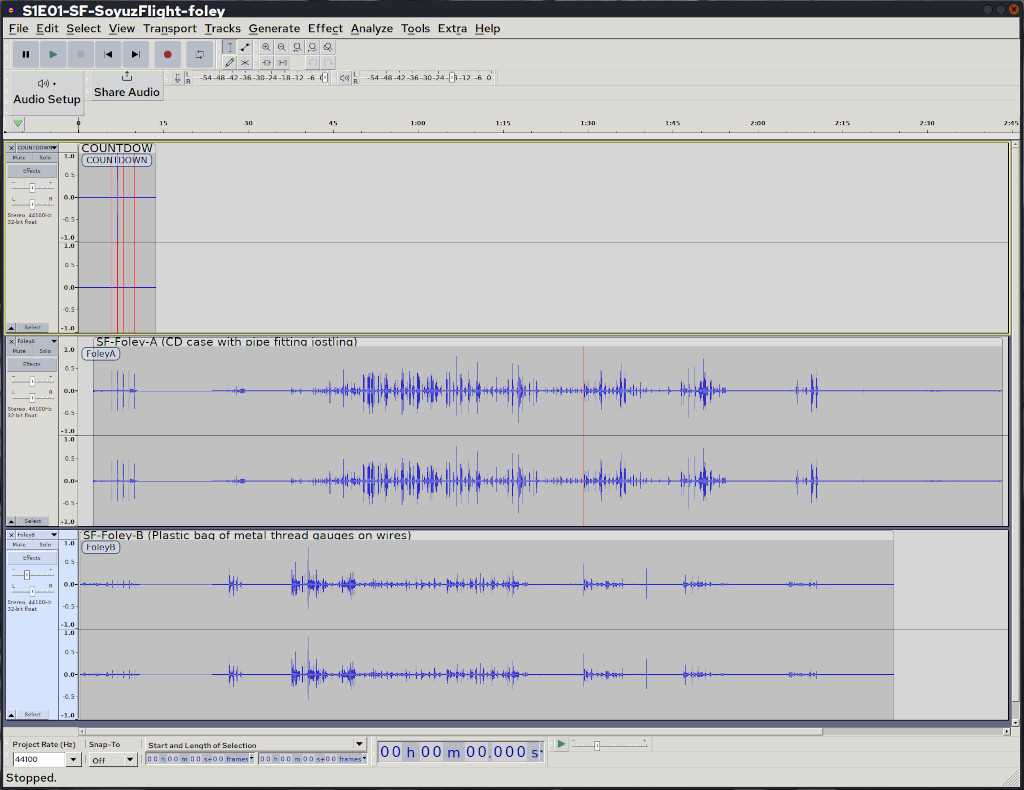Click the Share Audio button

click(127, 86)
